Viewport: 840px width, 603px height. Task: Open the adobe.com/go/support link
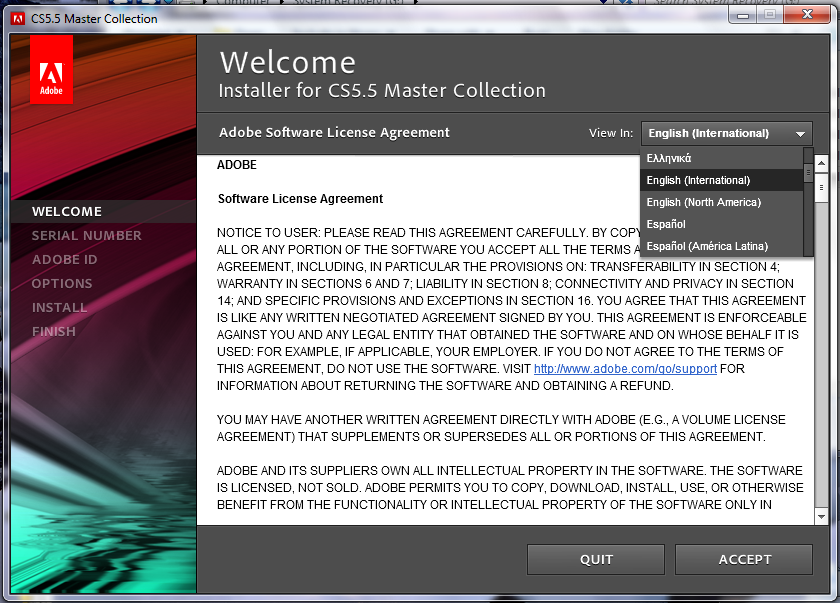pos(625,369)
